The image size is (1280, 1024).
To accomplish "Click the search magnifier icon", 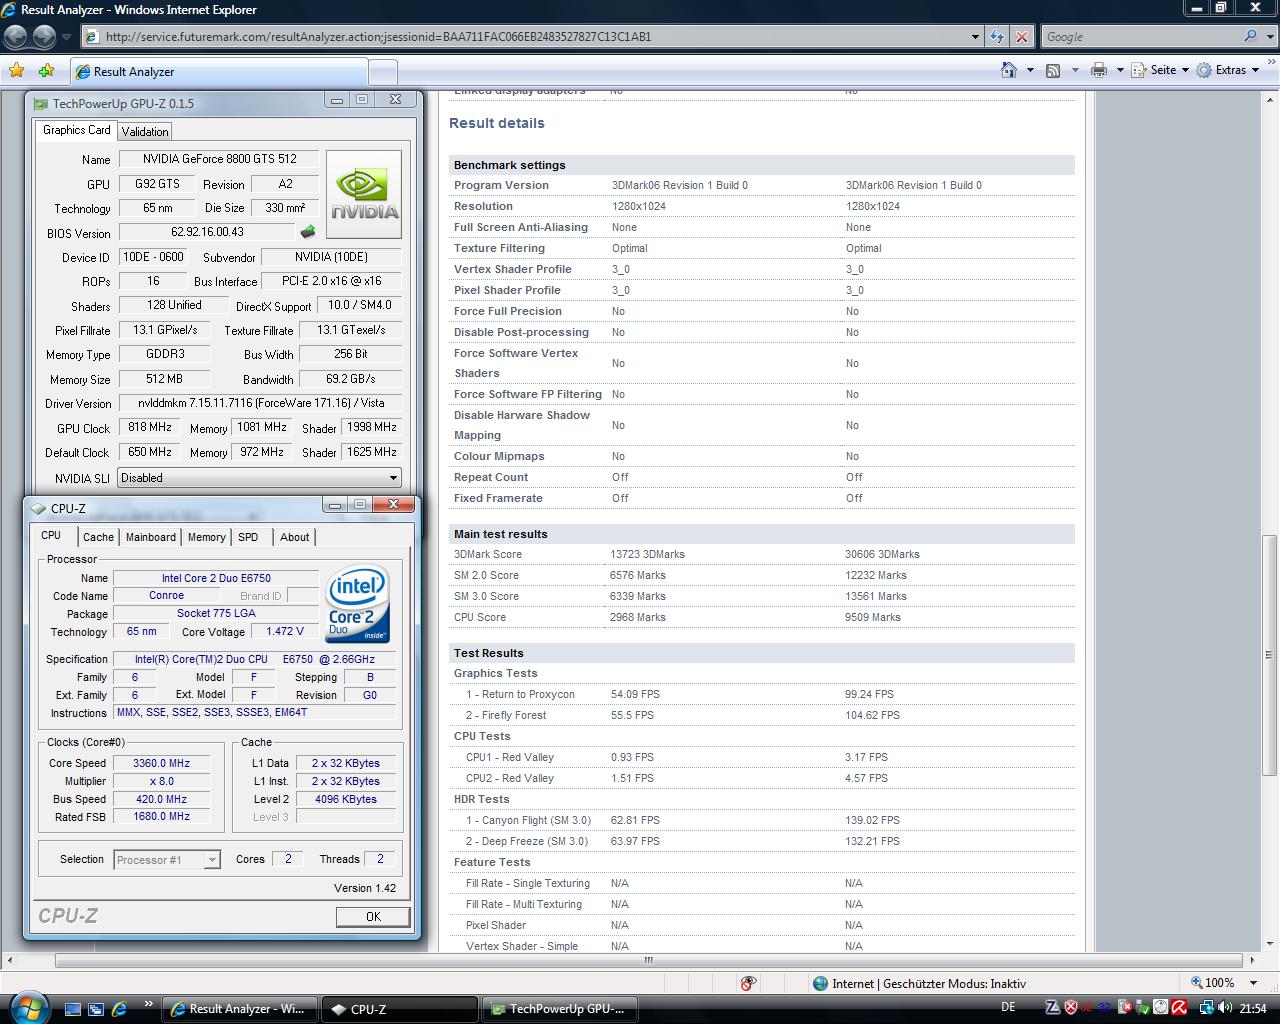I will (x=1250, y=36).
